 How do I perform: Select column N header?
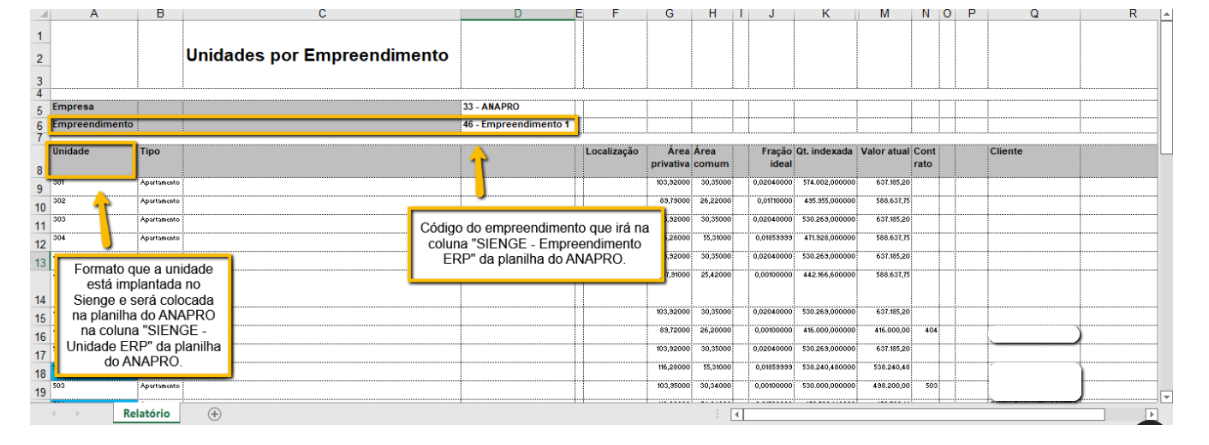pyautogui.click(x=925, y=14)
